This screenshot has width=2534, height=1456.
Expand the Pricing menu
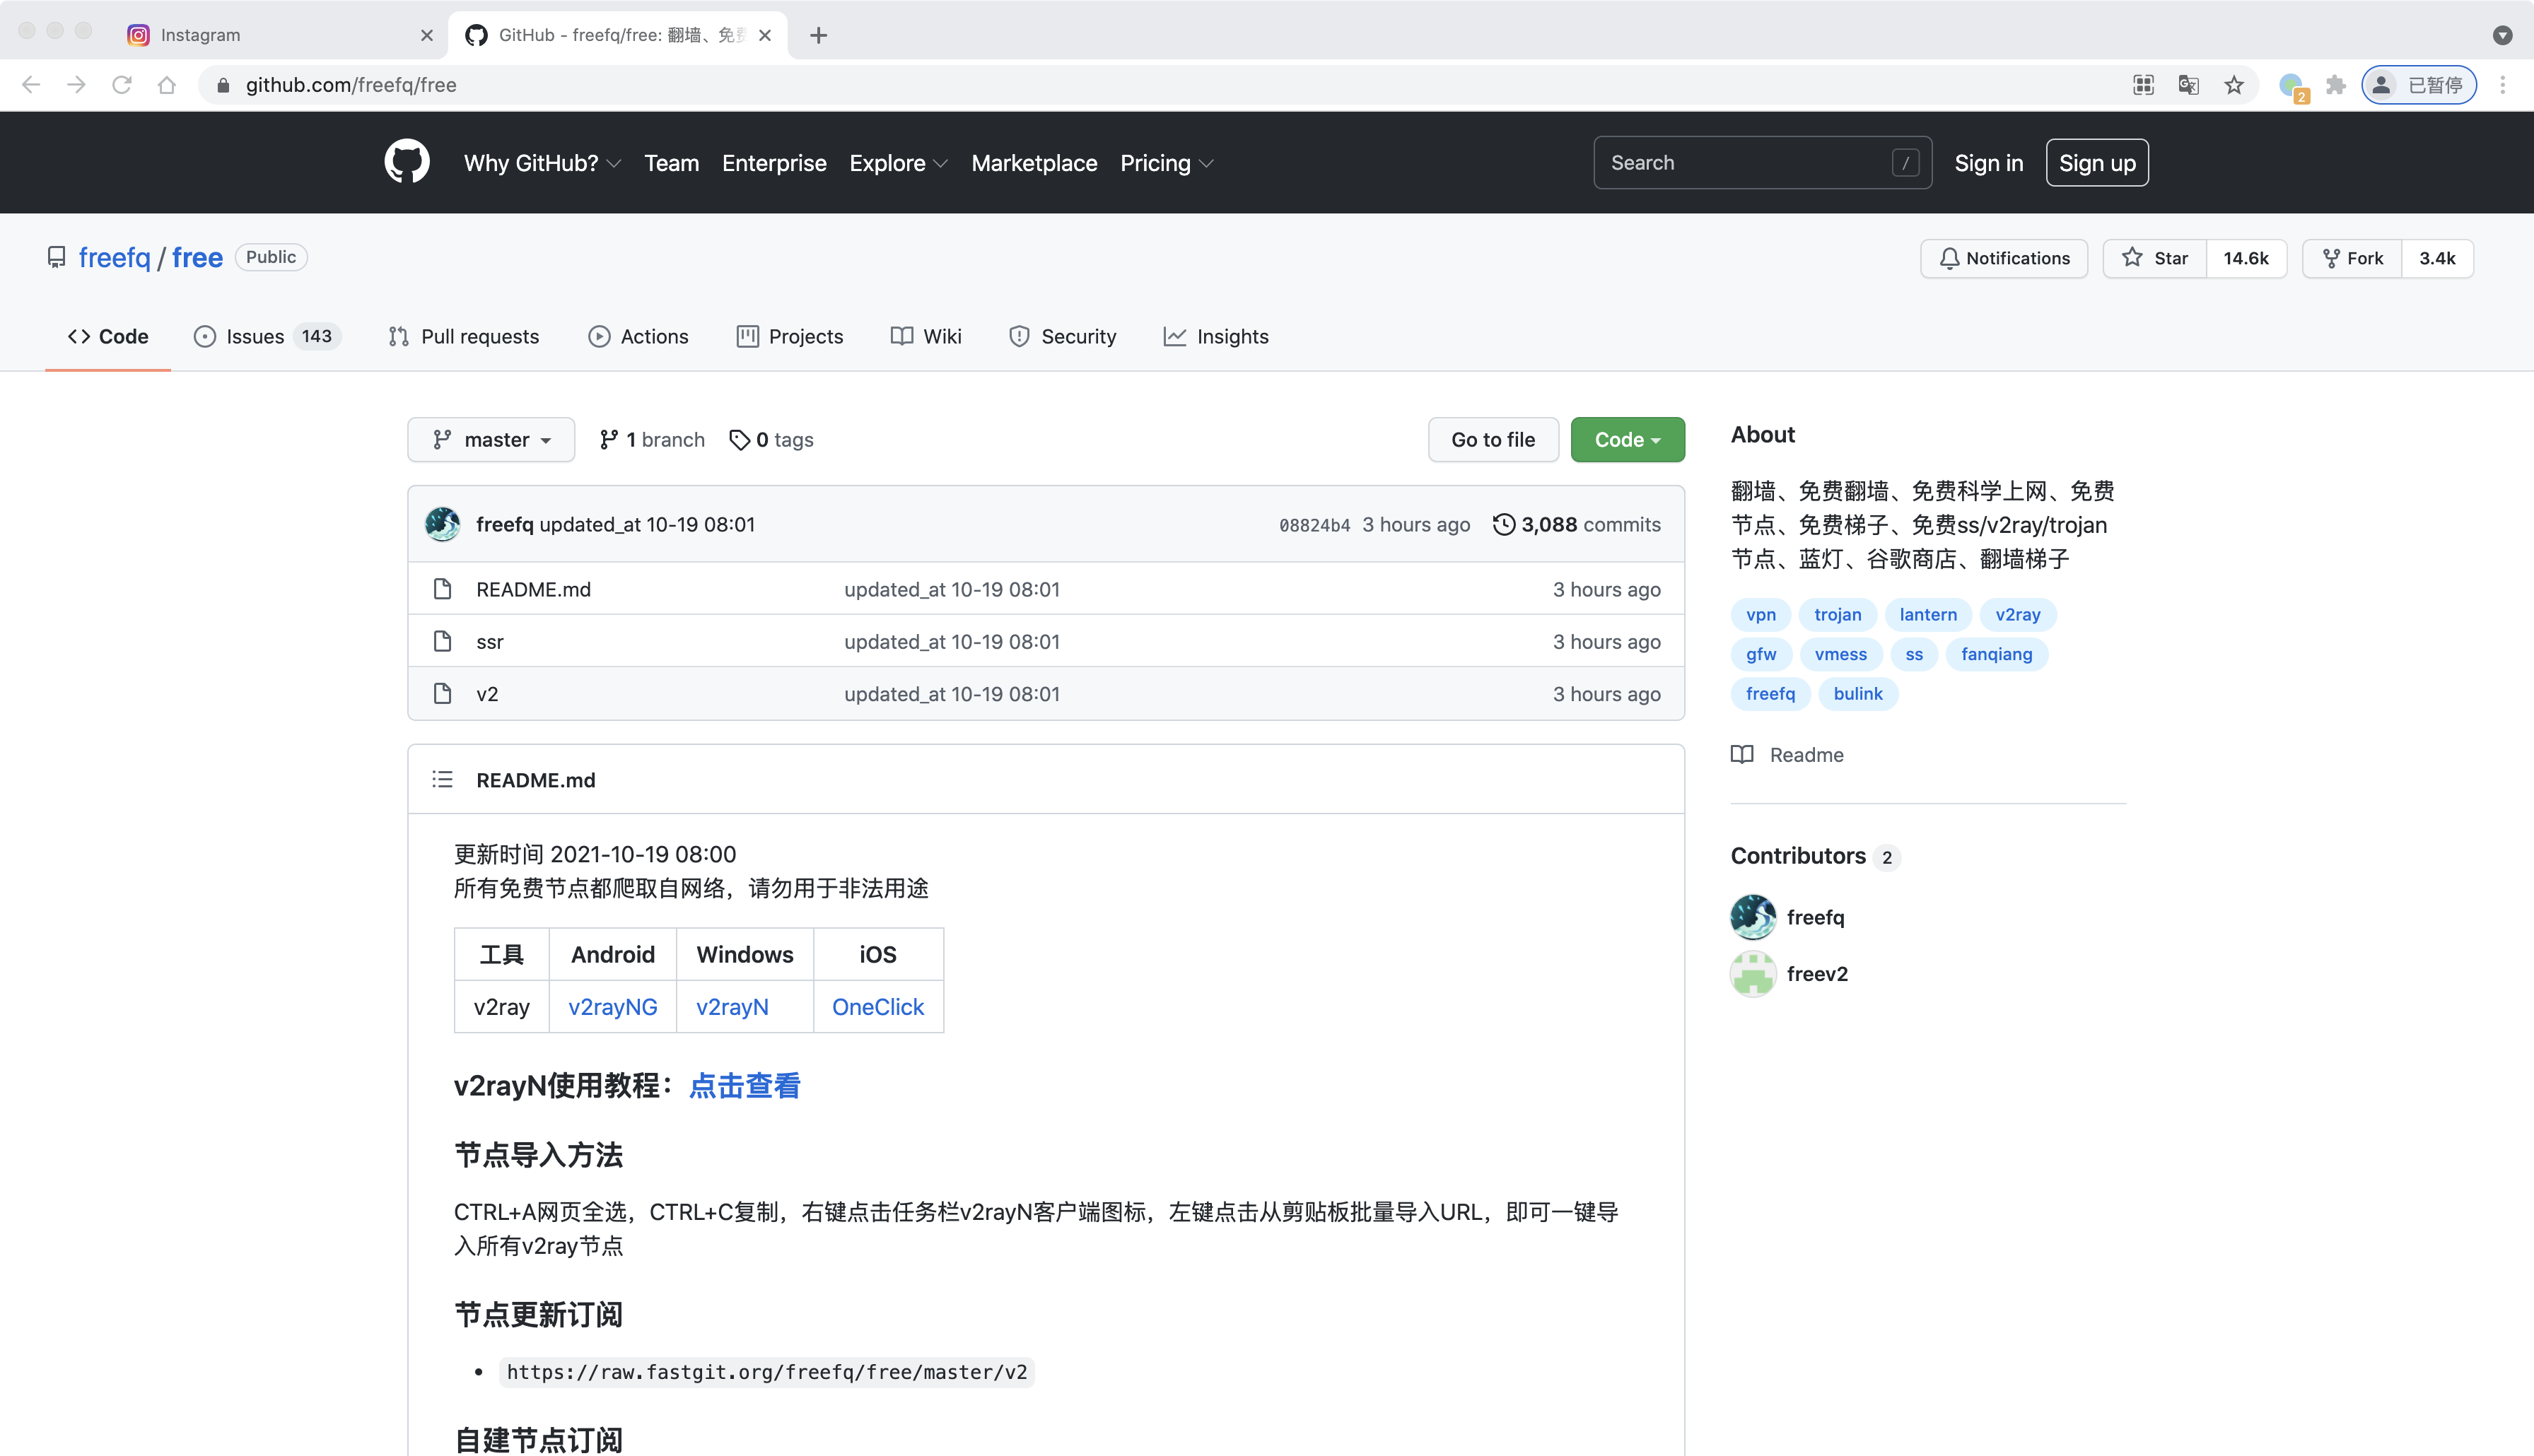point(1166,163)
